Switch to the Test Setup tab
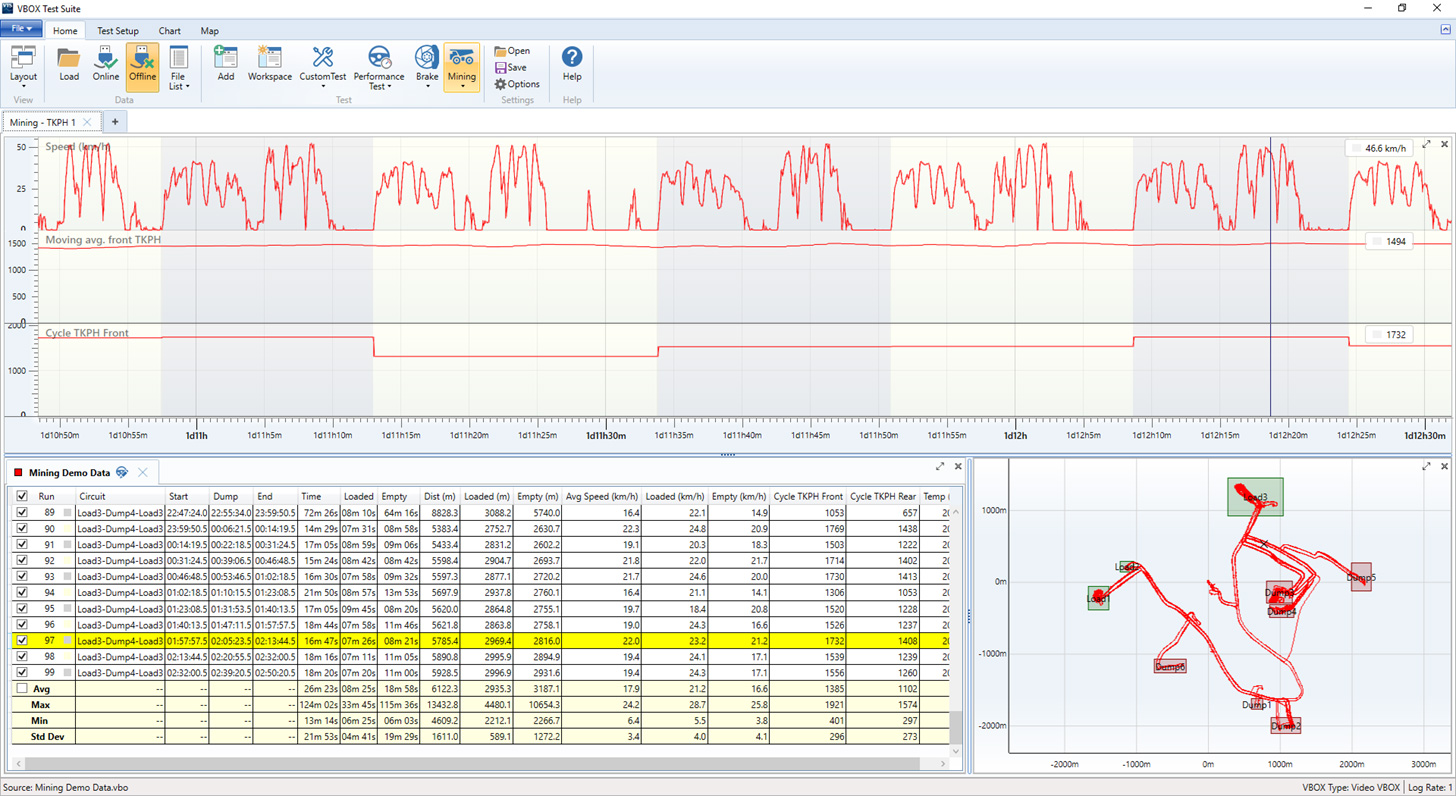Image resolution: width=1456 pixels, height=796 pixels. click(x=118, y=31)
